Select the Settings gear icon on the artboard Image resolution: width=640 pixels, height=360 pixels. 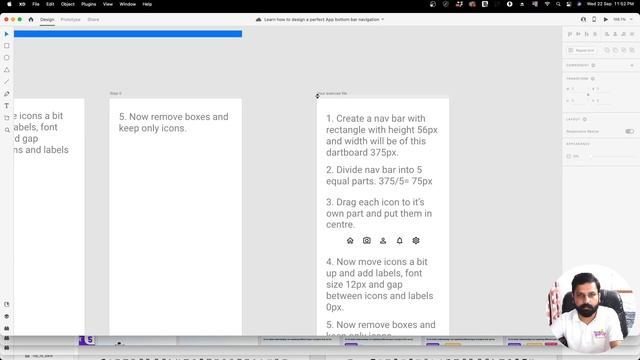416,241
